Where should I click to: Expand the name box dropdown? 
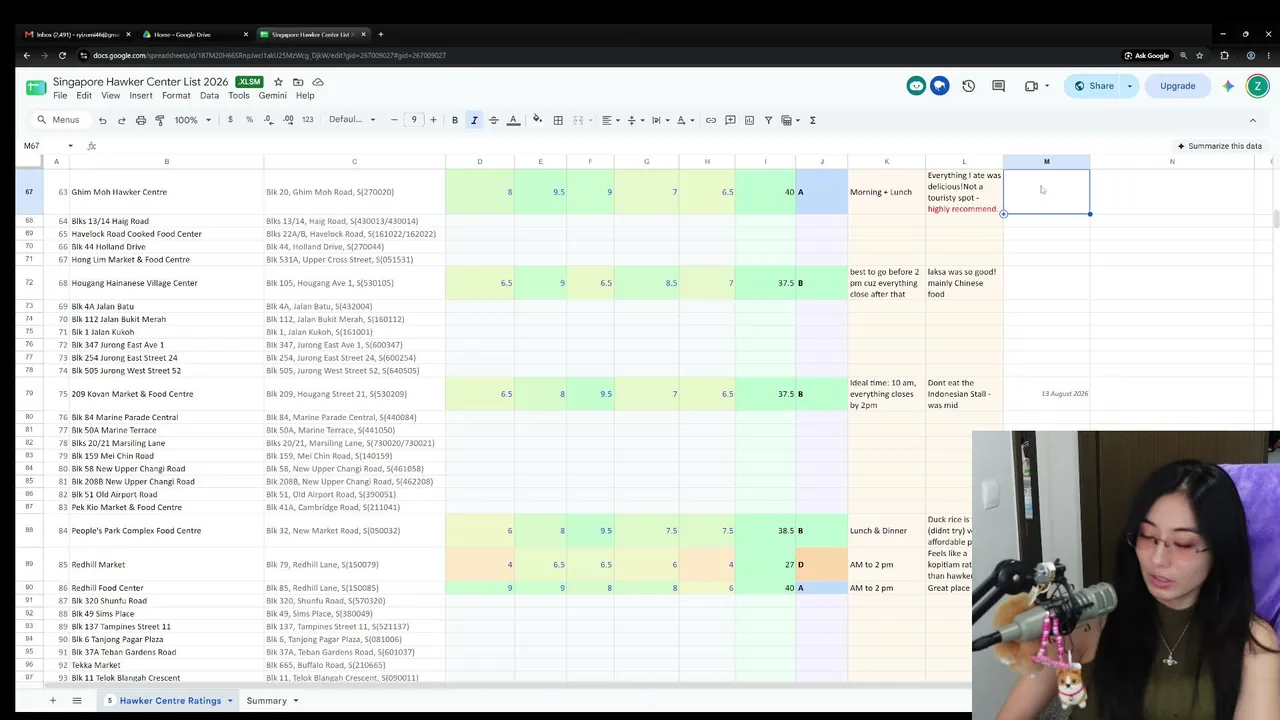[x=70, y=146]
